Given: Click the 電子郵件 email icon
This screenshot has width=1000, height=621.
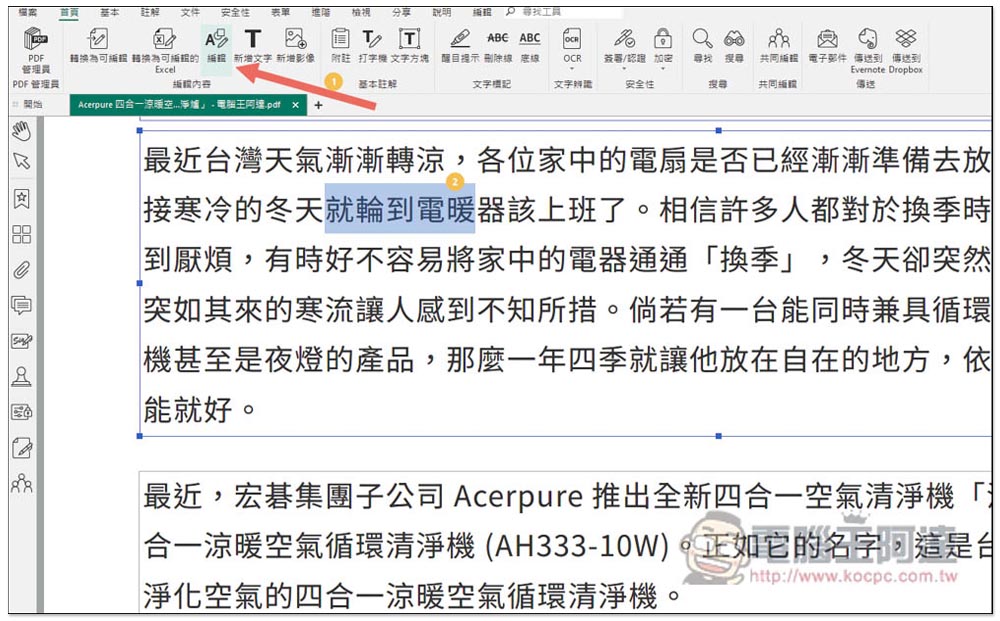Looking at the screenshot, I should [827, 39].
